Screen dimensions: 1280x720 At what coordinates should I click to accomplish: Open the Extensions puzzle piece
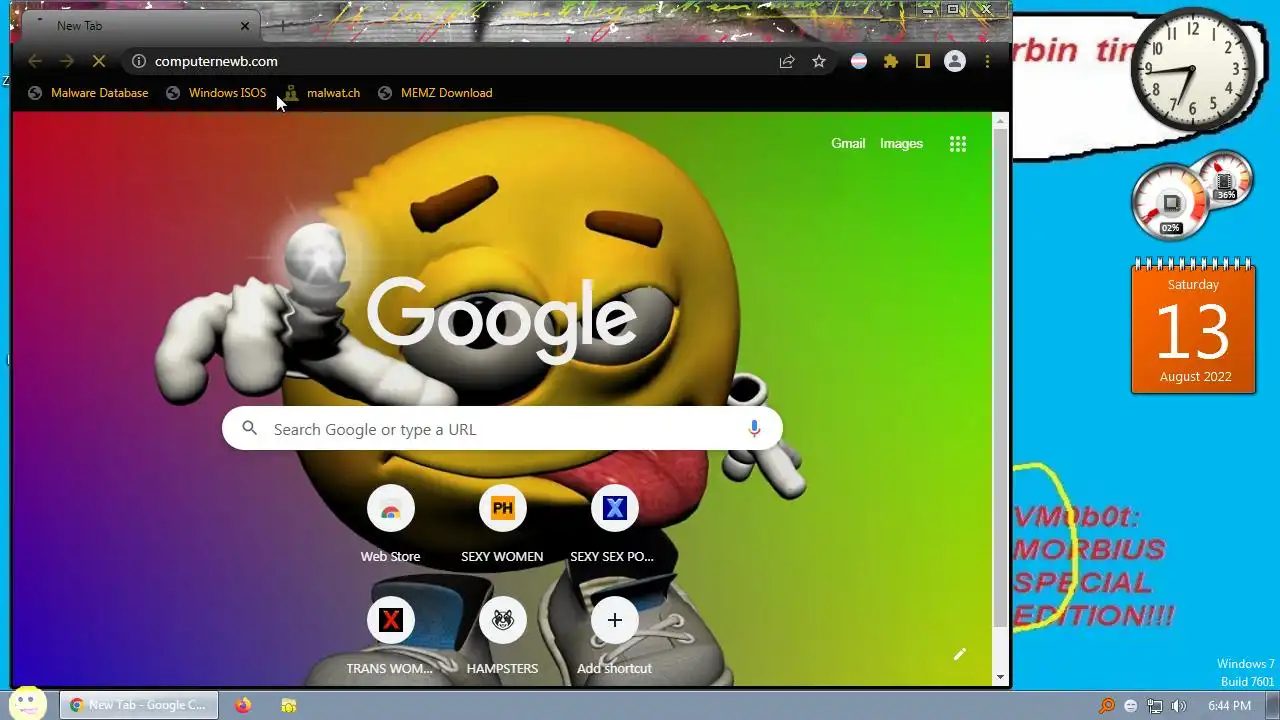[891, 61]
